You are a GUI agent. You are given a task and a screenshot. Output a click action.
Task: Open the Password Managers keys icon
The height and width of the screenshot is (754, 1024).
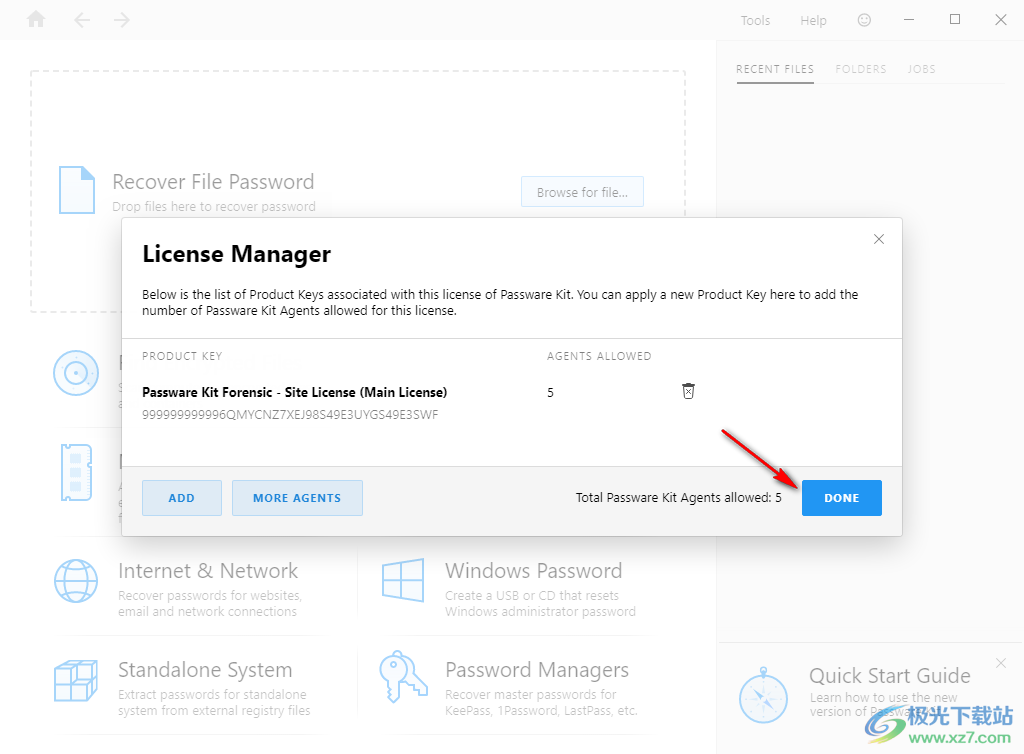coord(403,676)
